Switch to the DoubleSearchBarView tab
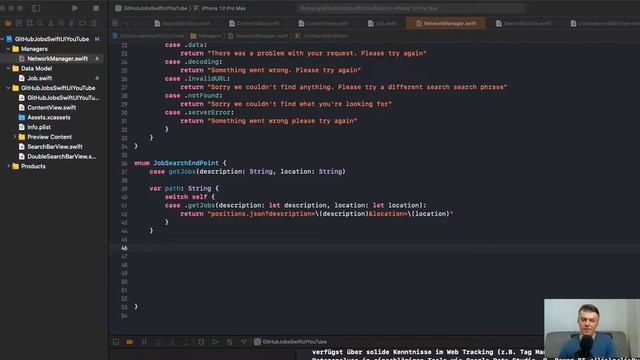640x360 pixels. [605, 24]
